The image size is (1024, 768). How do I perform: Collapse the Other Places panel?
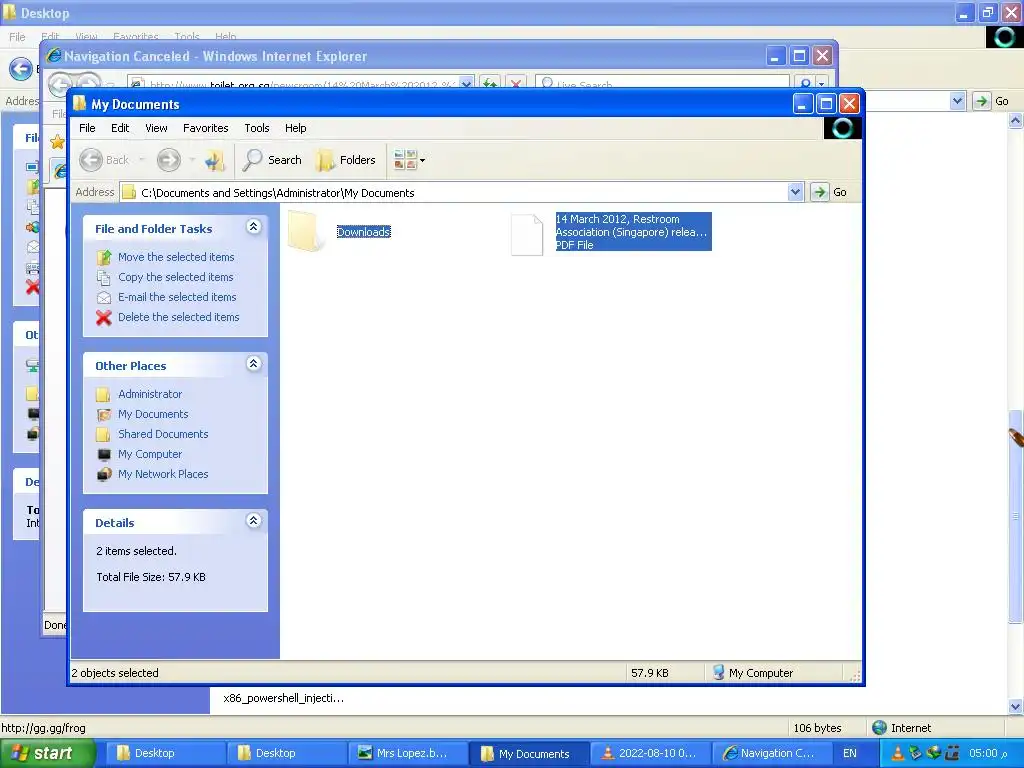253,364
